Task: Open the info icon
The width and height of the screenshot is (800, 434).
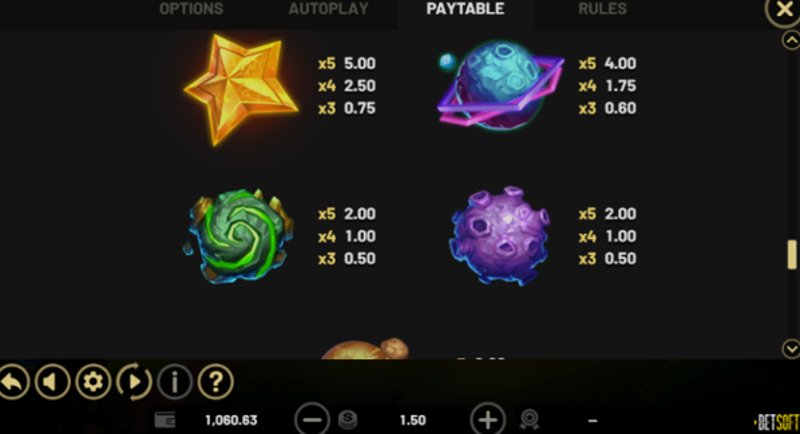Action: pos(175,381)
